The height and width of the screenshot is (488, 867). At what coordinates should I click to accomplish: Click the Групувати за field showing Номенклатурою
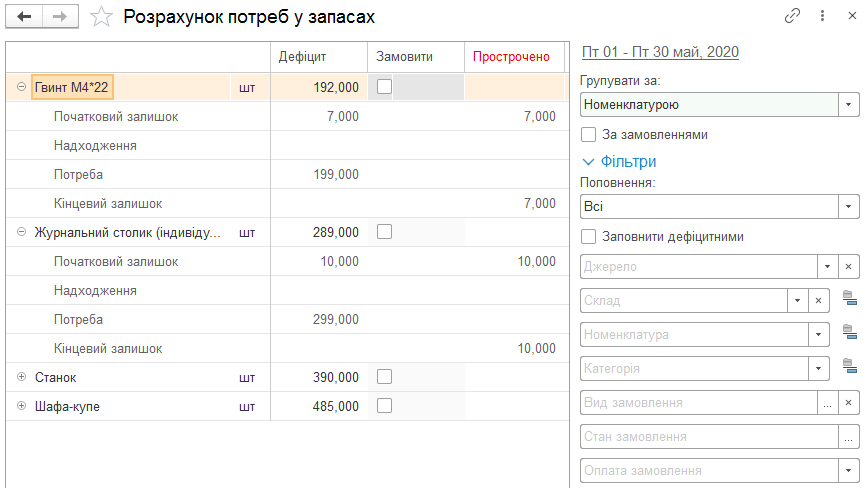pyautogui.click(x=709, y=104)
